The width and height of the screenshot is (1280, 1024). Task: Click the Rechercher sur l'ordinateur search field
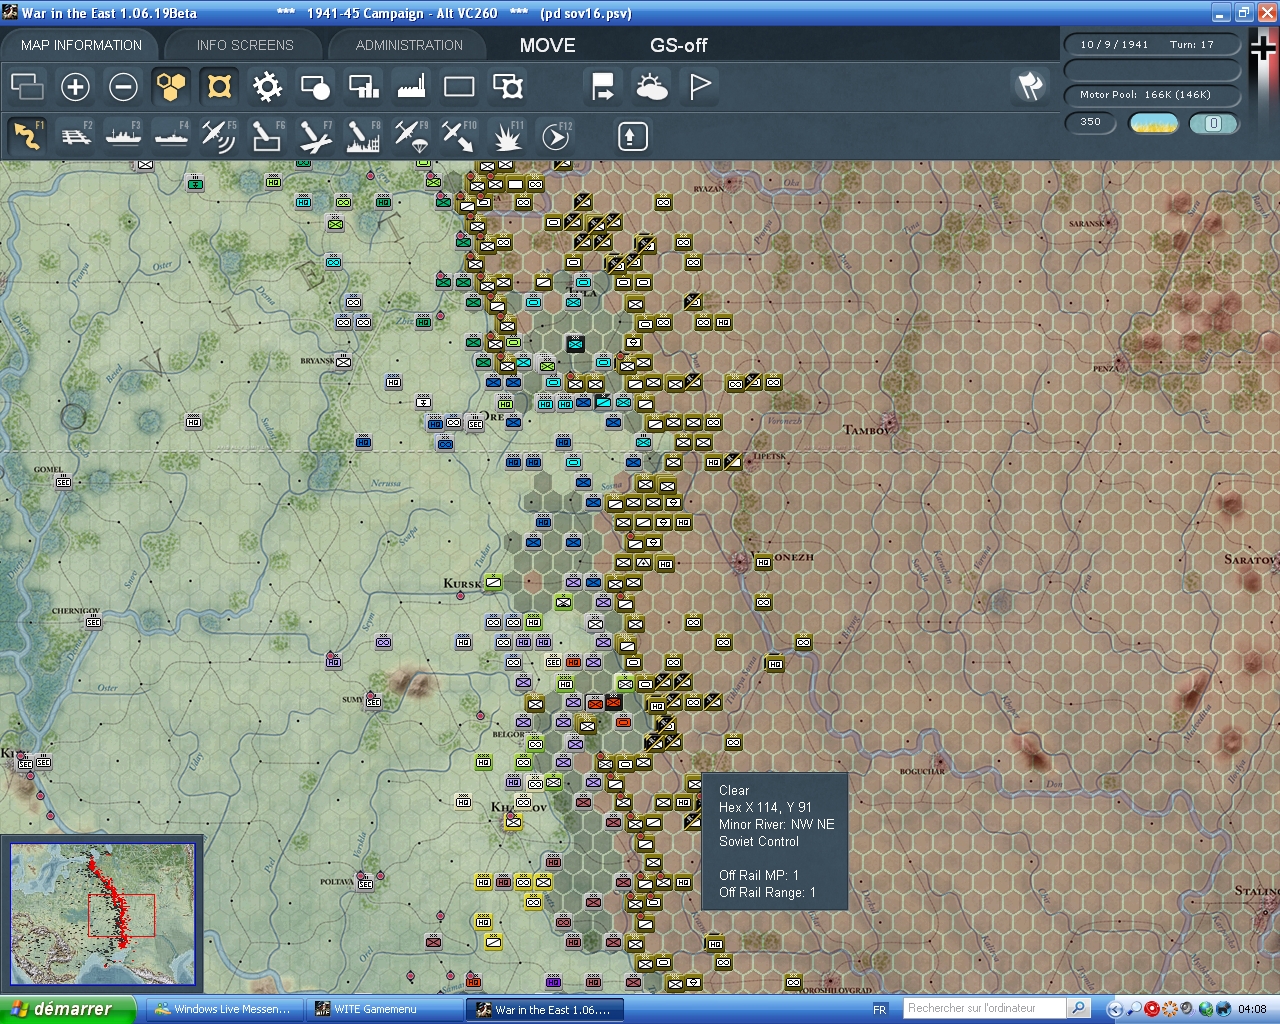pyautogui.click(x=985, y=1008)
